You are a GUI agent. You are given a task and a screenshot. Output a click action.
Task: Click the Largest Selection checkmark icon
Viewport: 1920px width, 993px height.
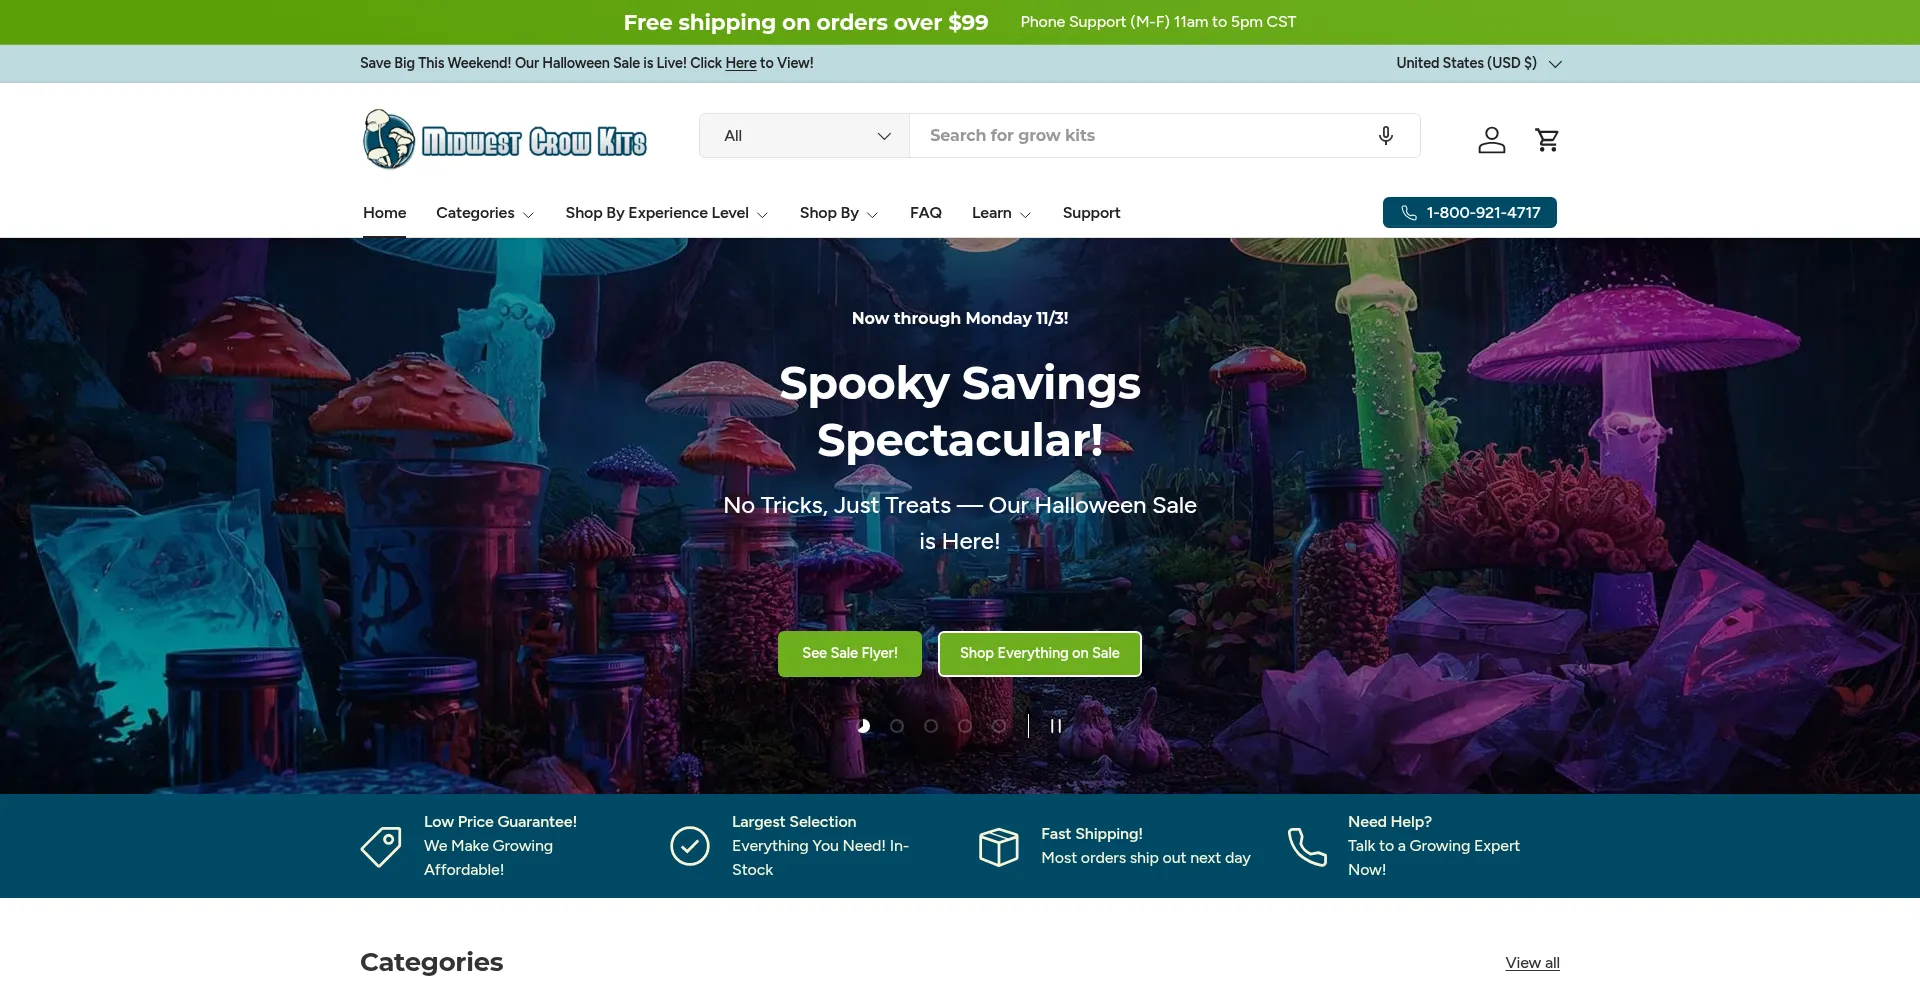point(690,846)
